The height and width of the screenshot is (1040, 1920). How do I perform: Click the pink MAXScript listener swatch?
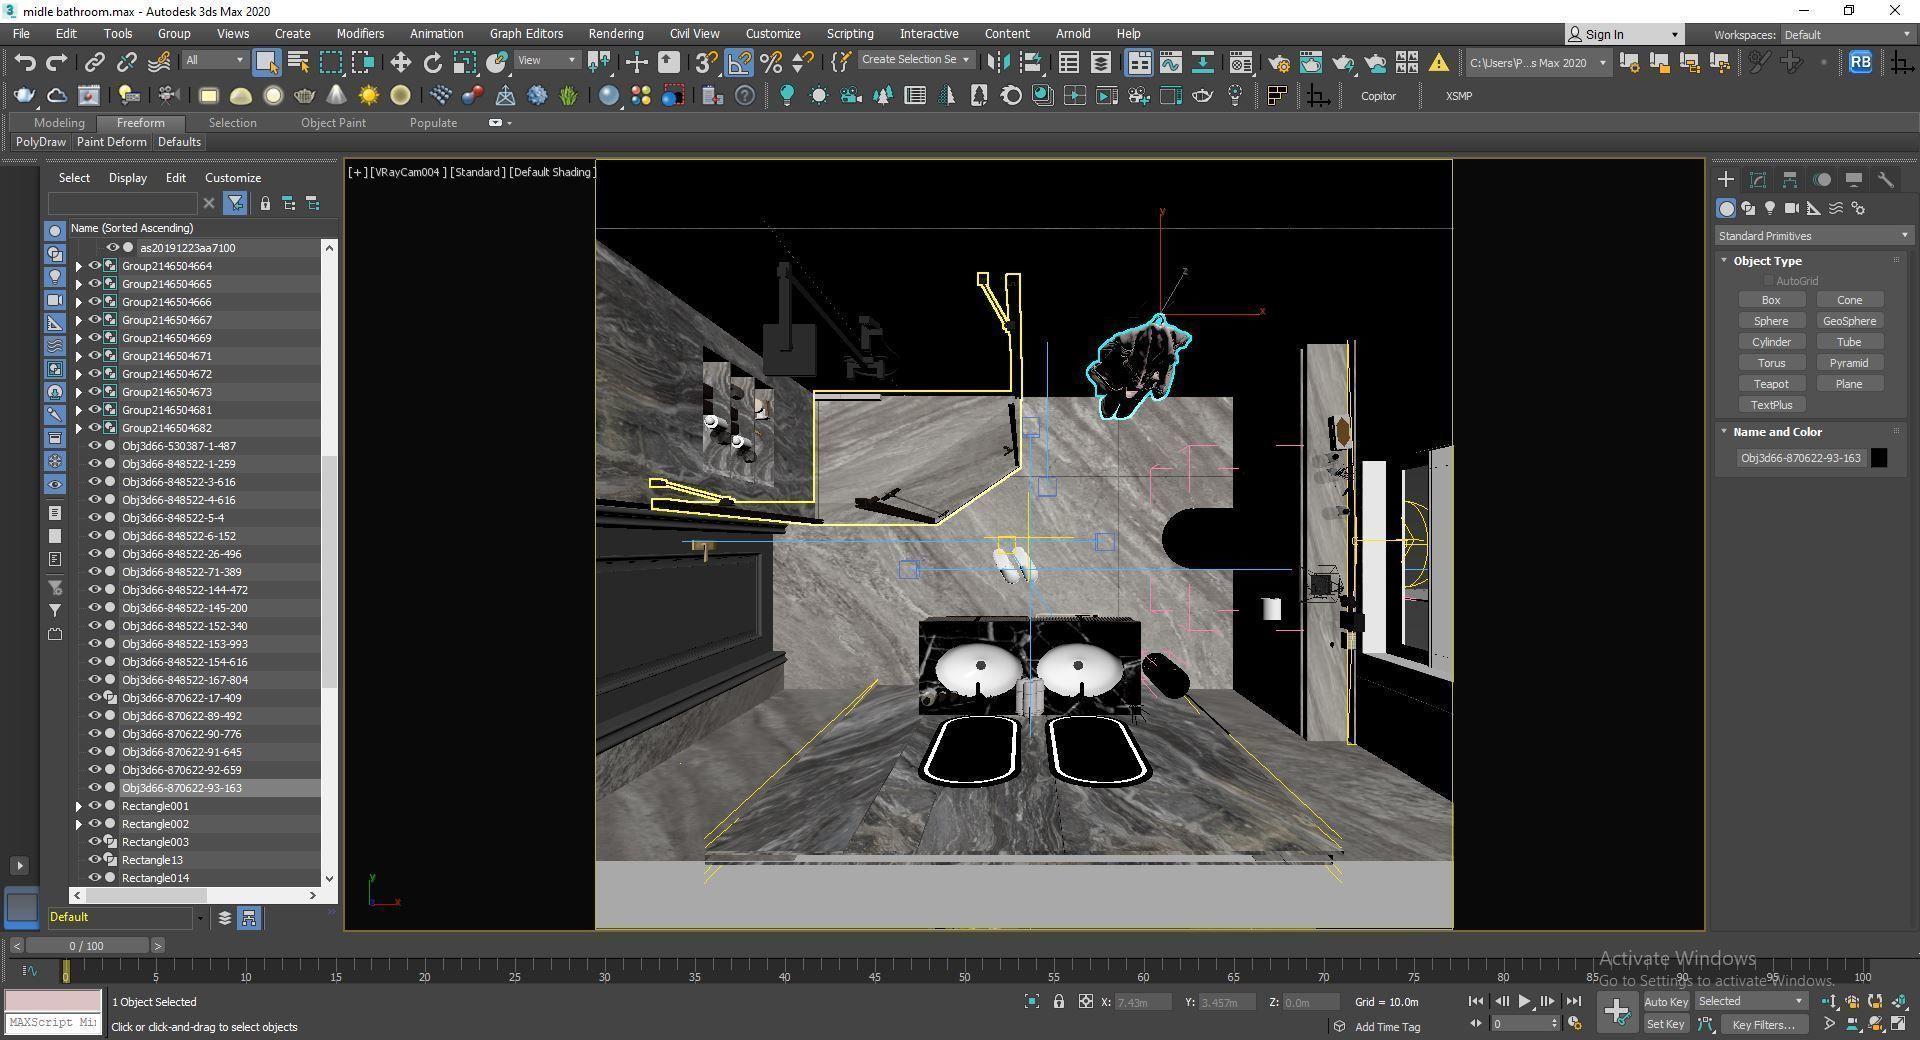click(x=53, y=1001)
